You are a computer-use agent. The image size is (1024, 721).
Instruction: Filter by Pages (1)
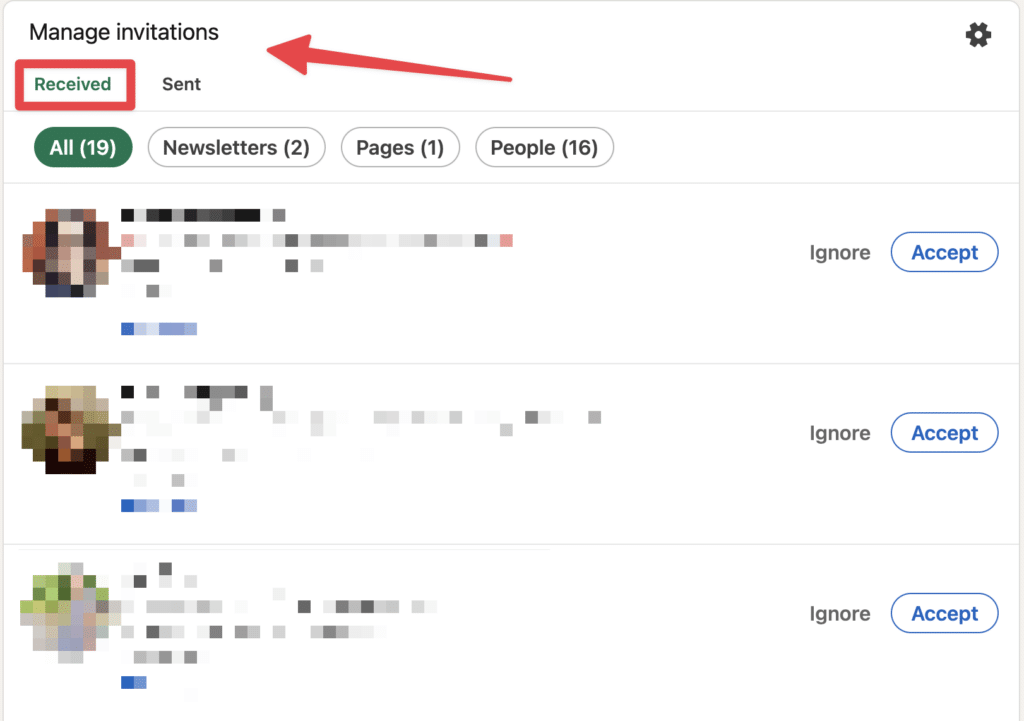coord(400,148)
